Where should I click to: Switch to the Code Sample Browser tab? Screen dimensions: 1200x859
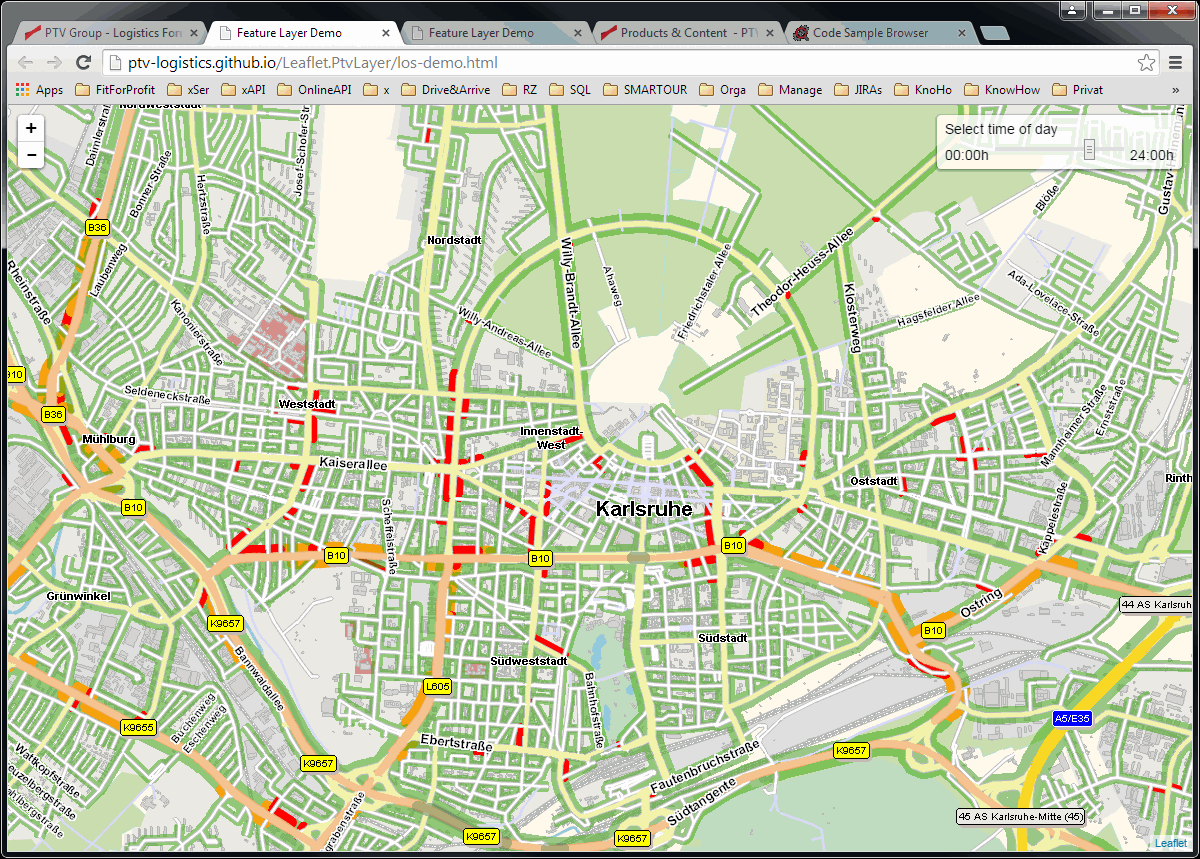pos(869,33)
